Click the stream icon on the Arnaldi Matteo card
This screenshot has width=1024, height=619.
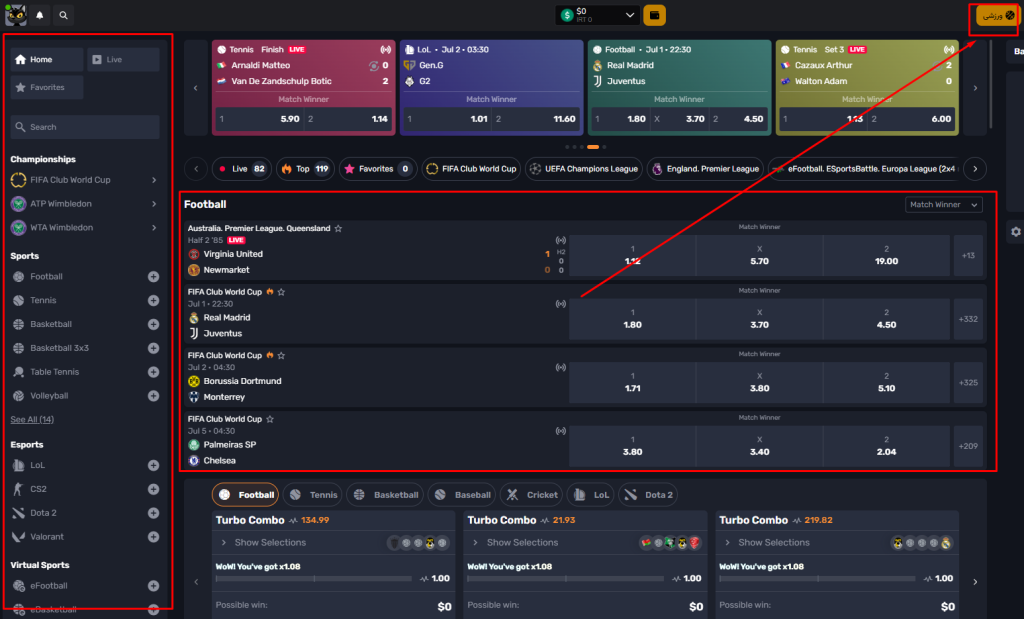pyautogui.click(x=385, y=50)
